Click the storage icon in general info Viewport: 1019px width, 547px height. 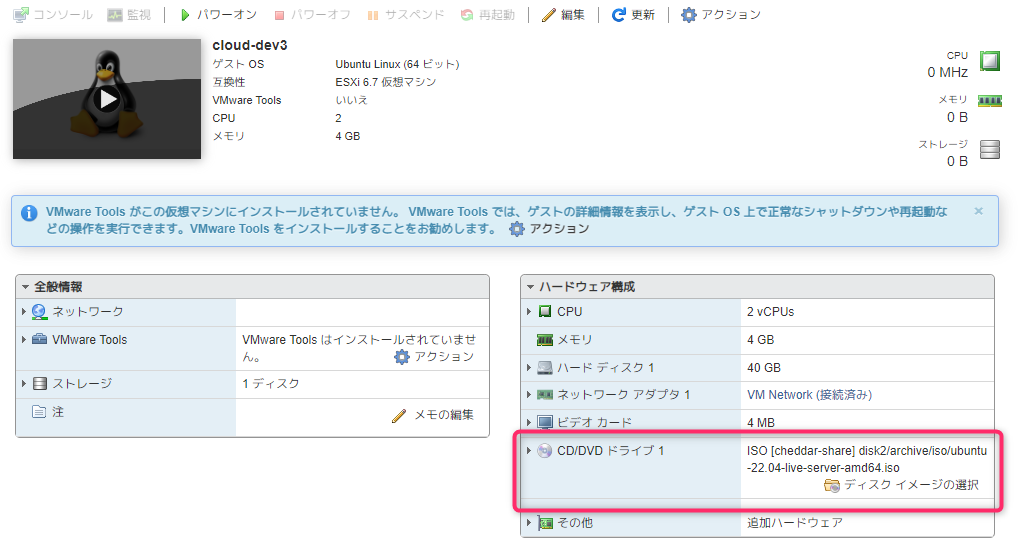tap(40, 384)
